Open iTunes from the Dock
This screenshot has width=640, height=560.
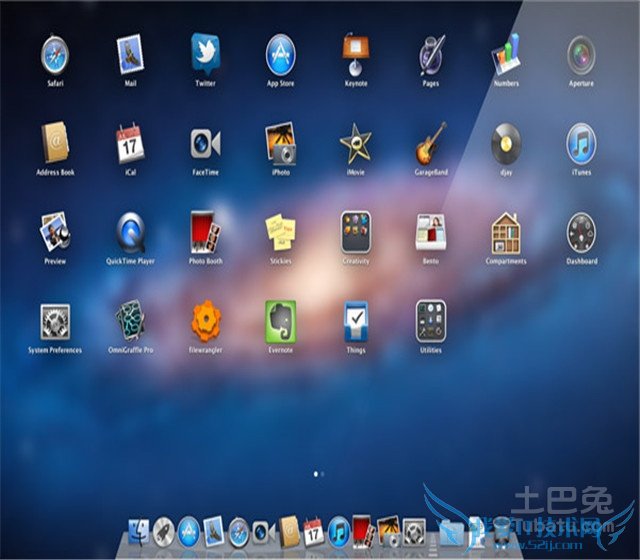tap(338, 530)
